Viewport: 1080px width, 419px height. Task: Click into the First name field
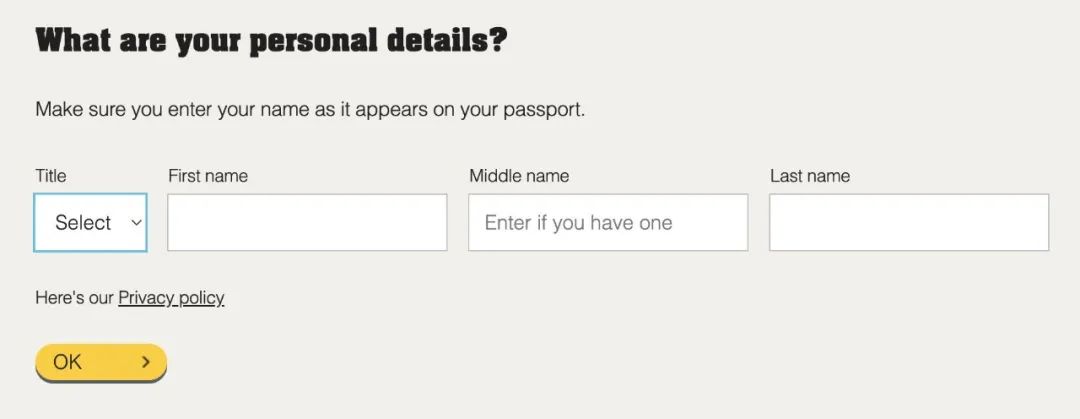click(x=307, y=223)
